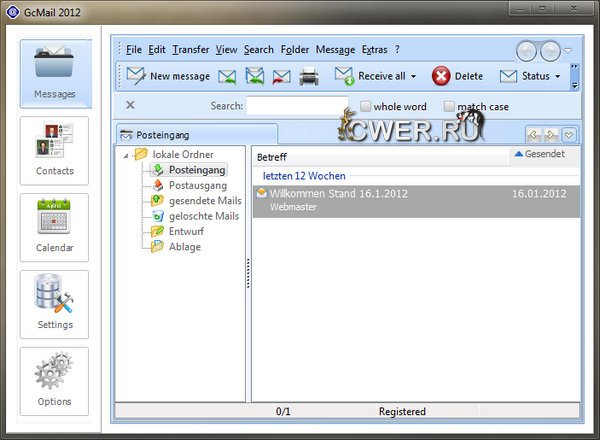Click the printer icon in toolbar

tap(309, 76)
